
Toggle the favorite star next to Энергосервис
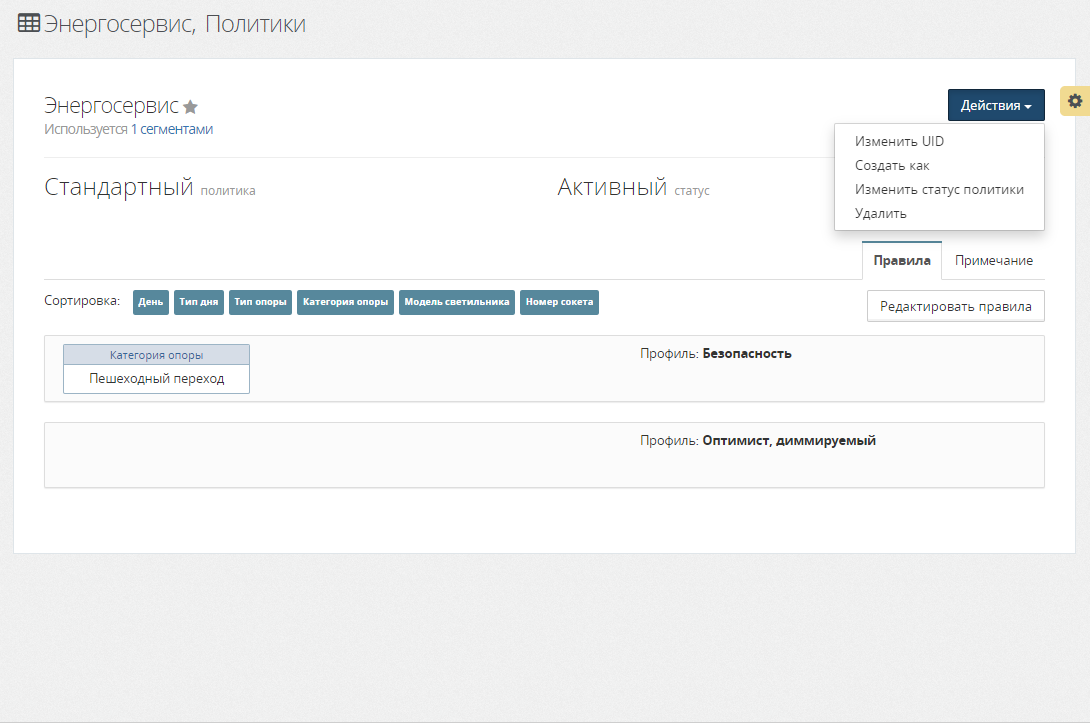191,107
